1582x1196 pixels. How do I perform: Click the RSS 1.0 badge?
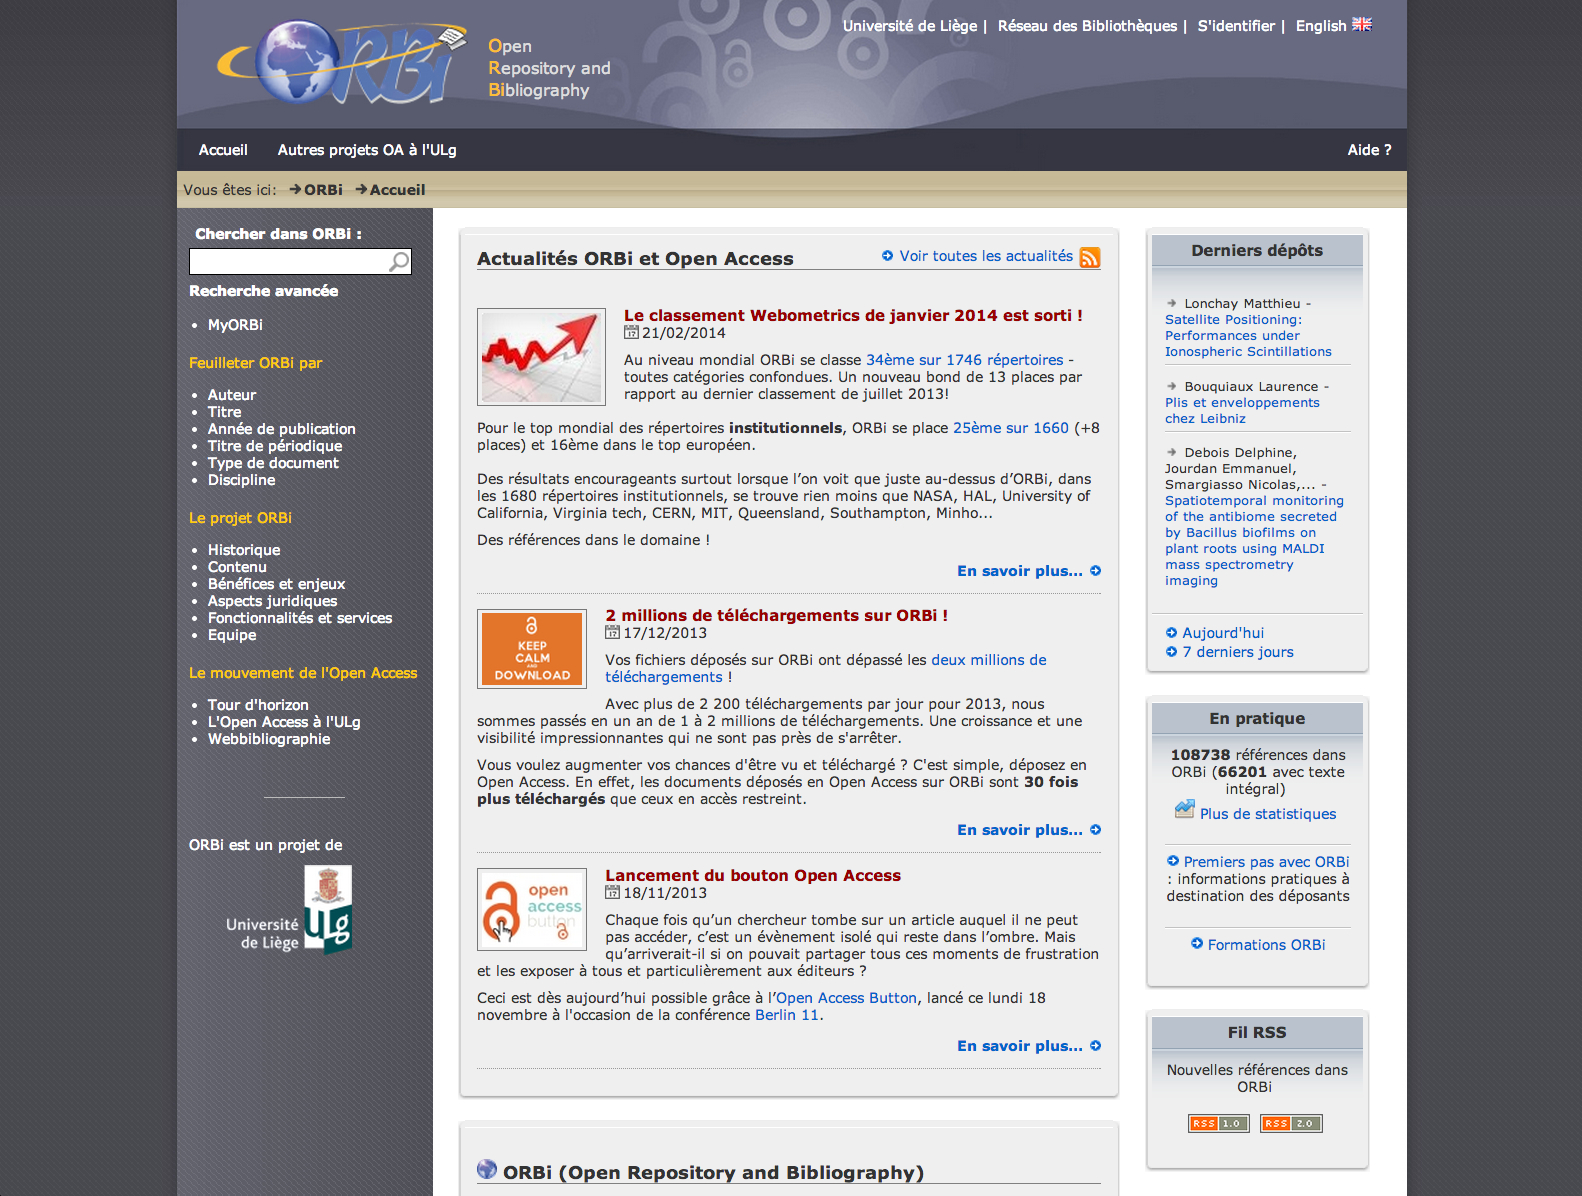pyautogui.click(x=1219, y=1123)
